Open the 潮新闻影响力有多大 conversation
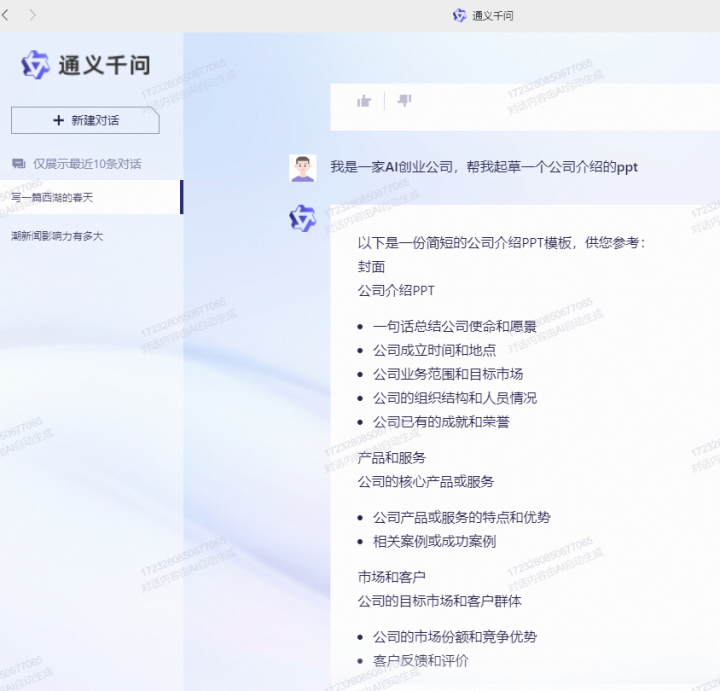The image size is (720, 691). tap(57, 236)
